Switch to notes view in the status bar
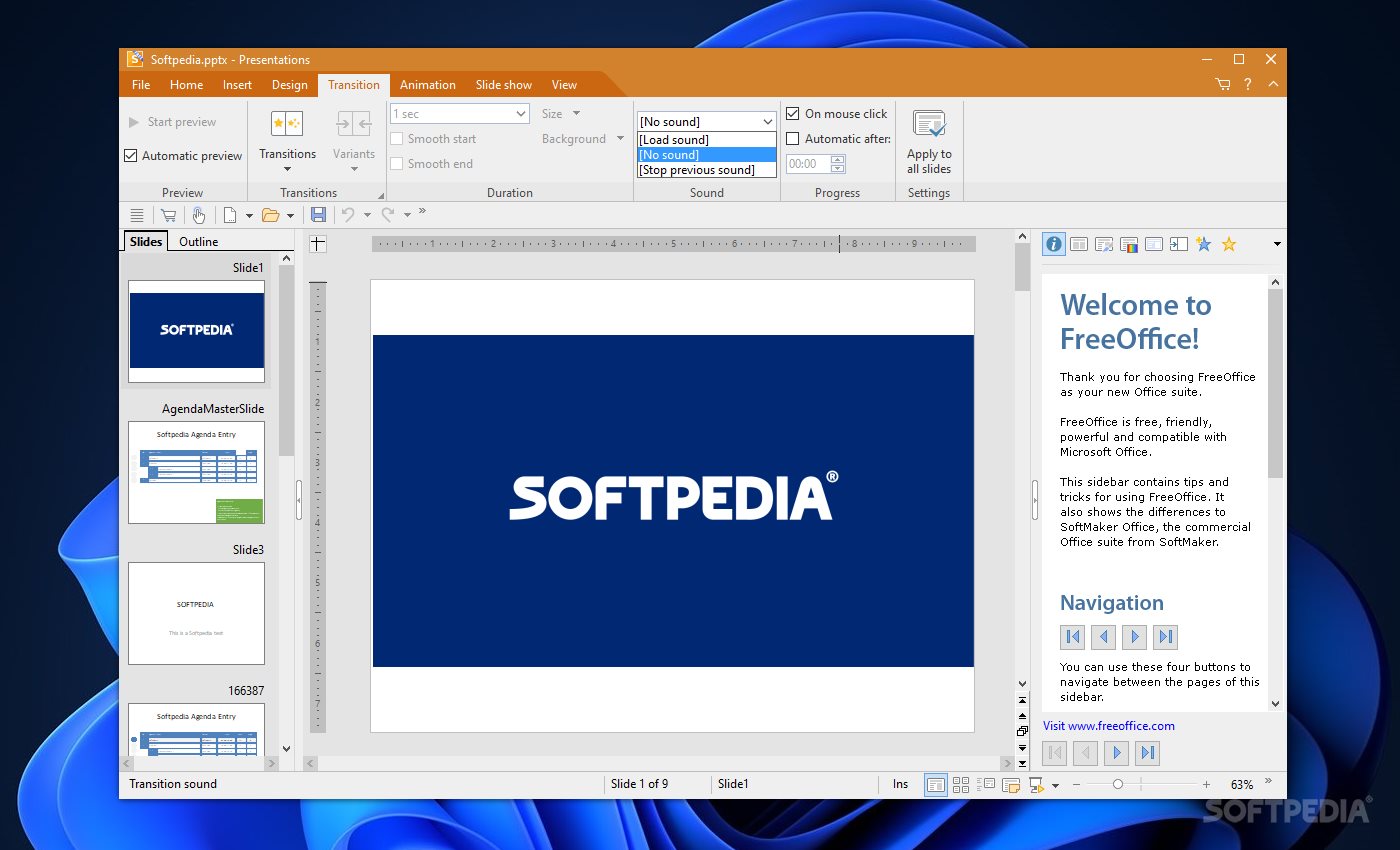 point(1011,785)
